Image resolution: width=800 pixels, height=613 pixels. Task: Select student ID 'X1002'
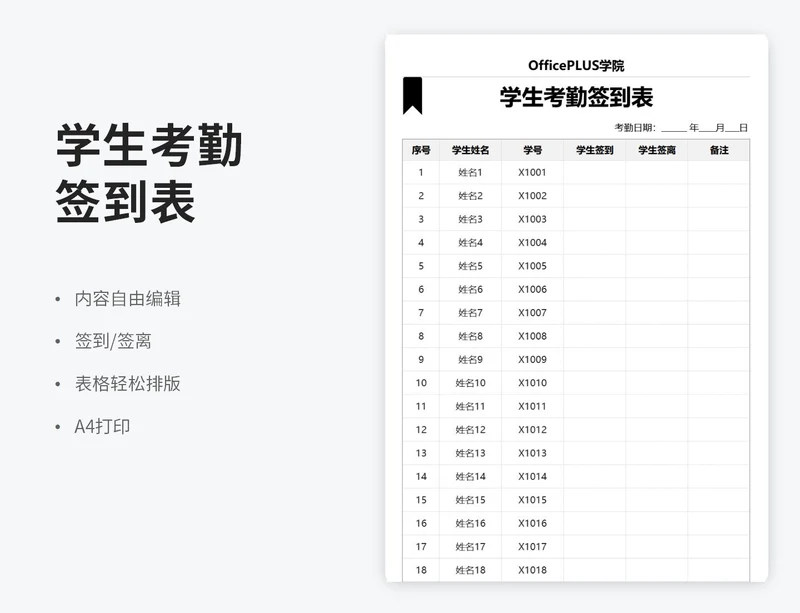pos(532,196)
